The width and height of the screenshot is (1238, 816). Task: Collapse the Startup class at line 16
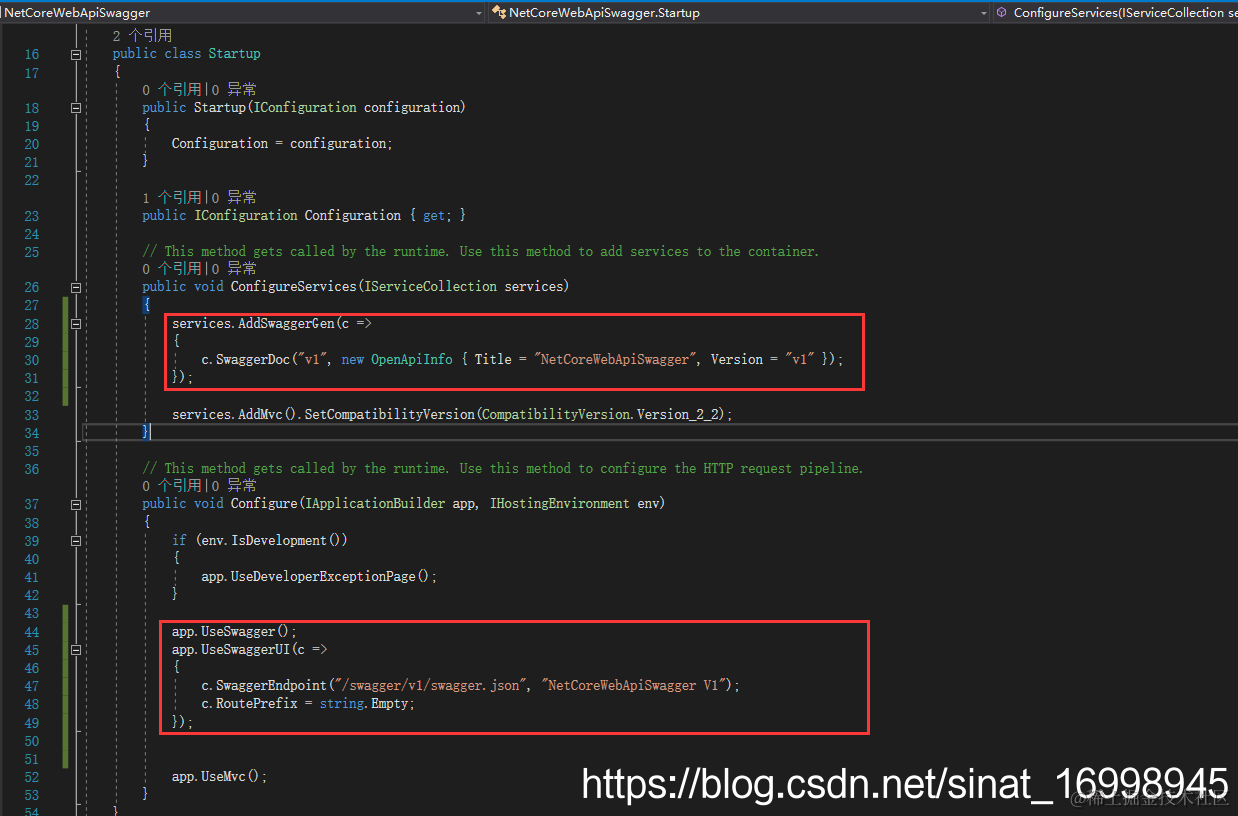76,54
